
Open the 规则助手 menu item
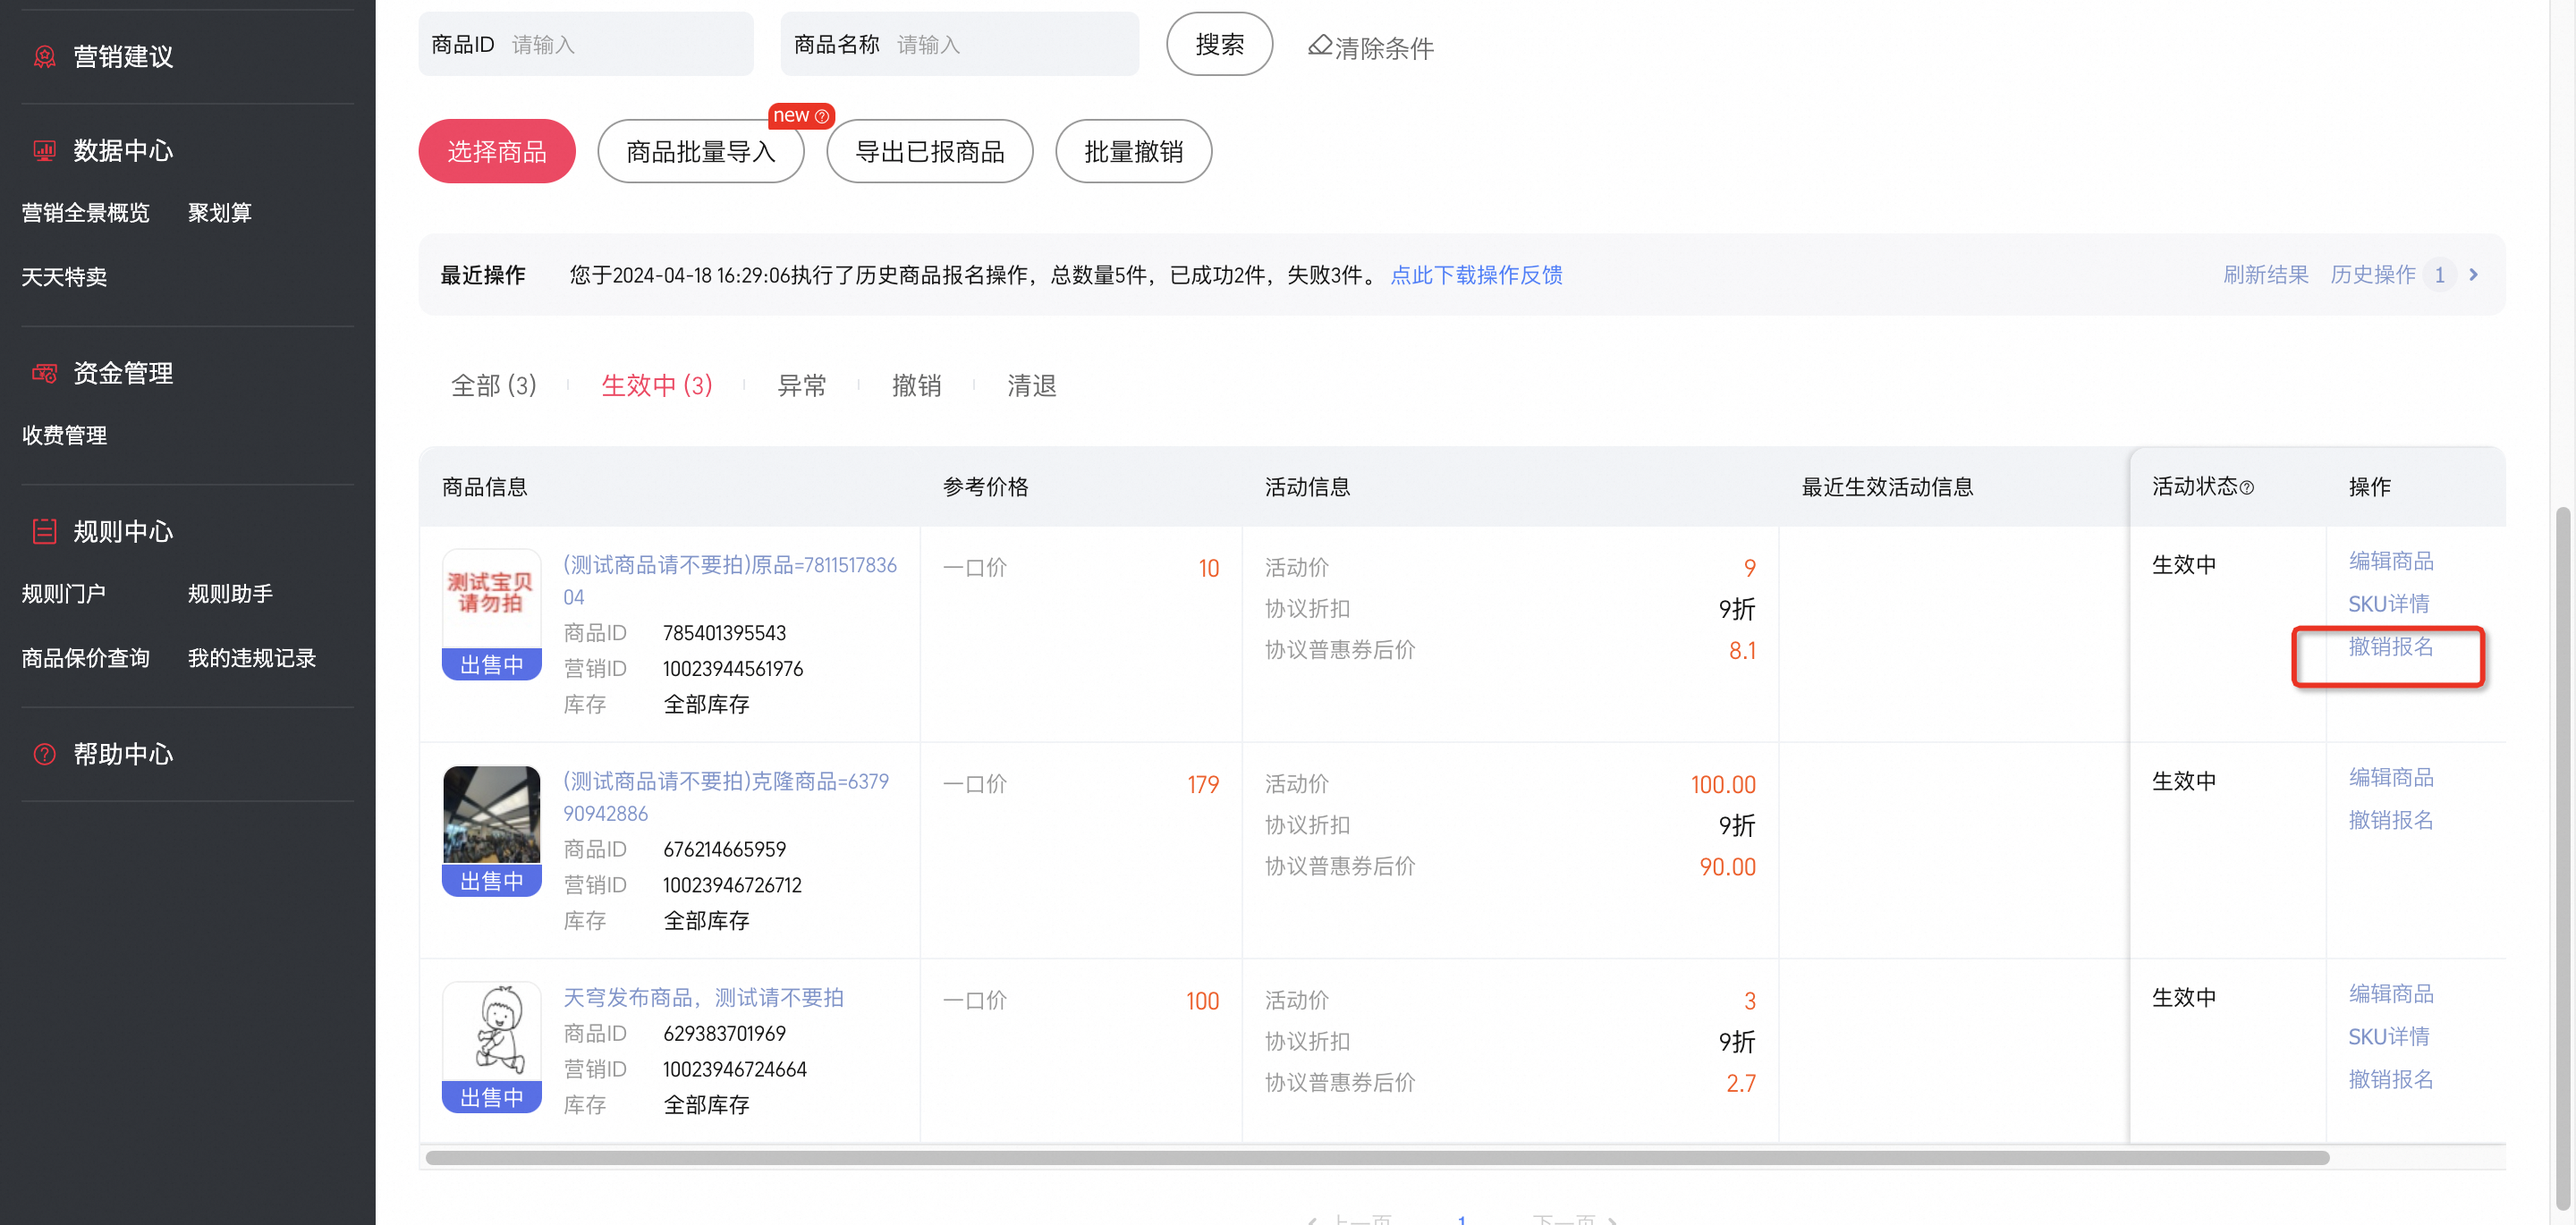pyautogui.click(x=230, y=594)
